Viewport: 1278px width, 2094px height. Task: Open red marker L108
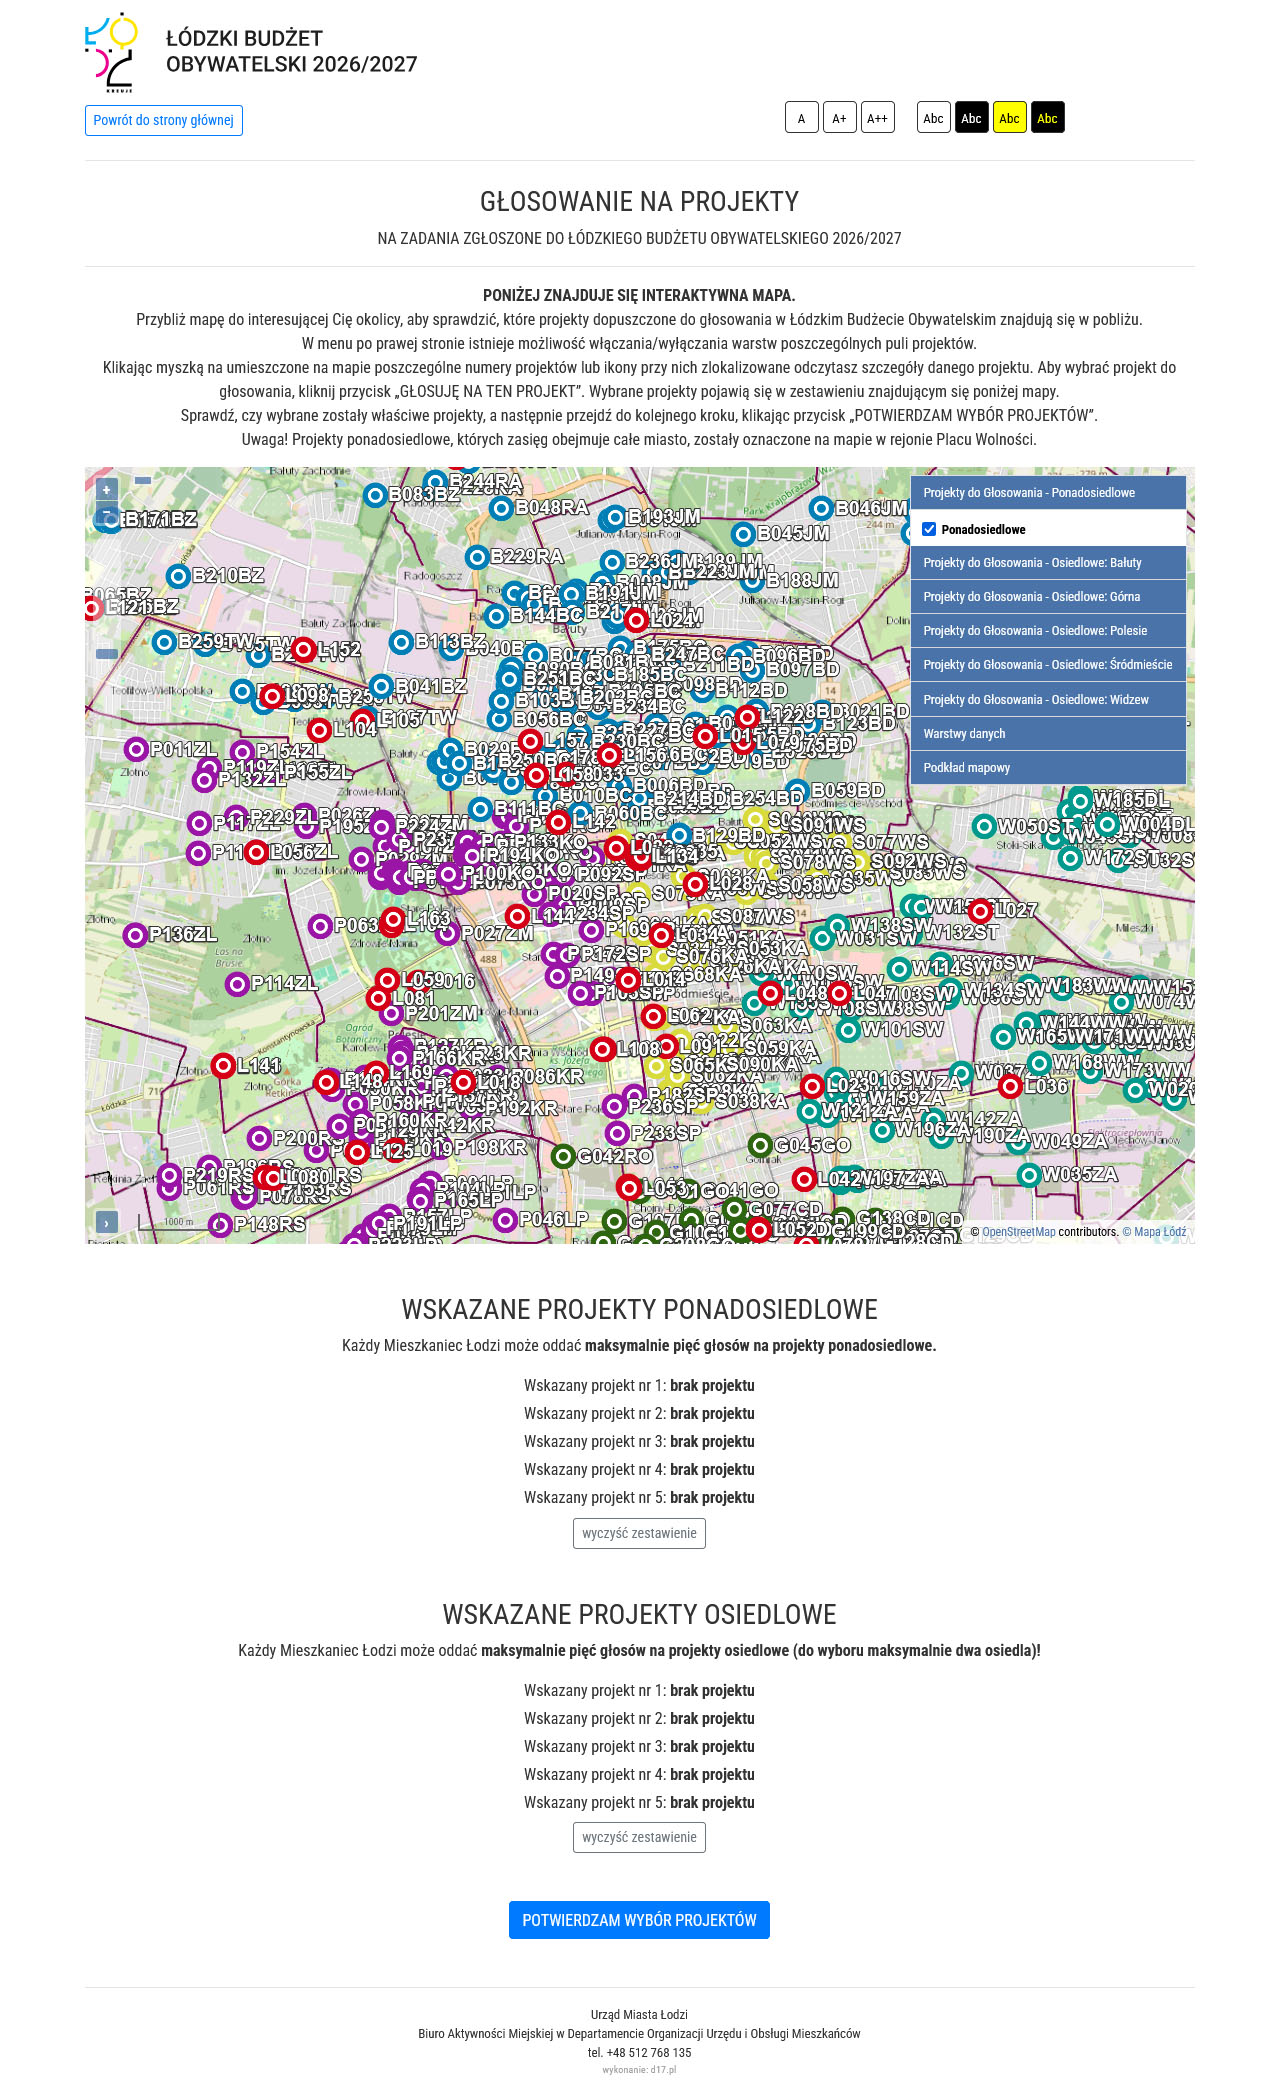602,1049
